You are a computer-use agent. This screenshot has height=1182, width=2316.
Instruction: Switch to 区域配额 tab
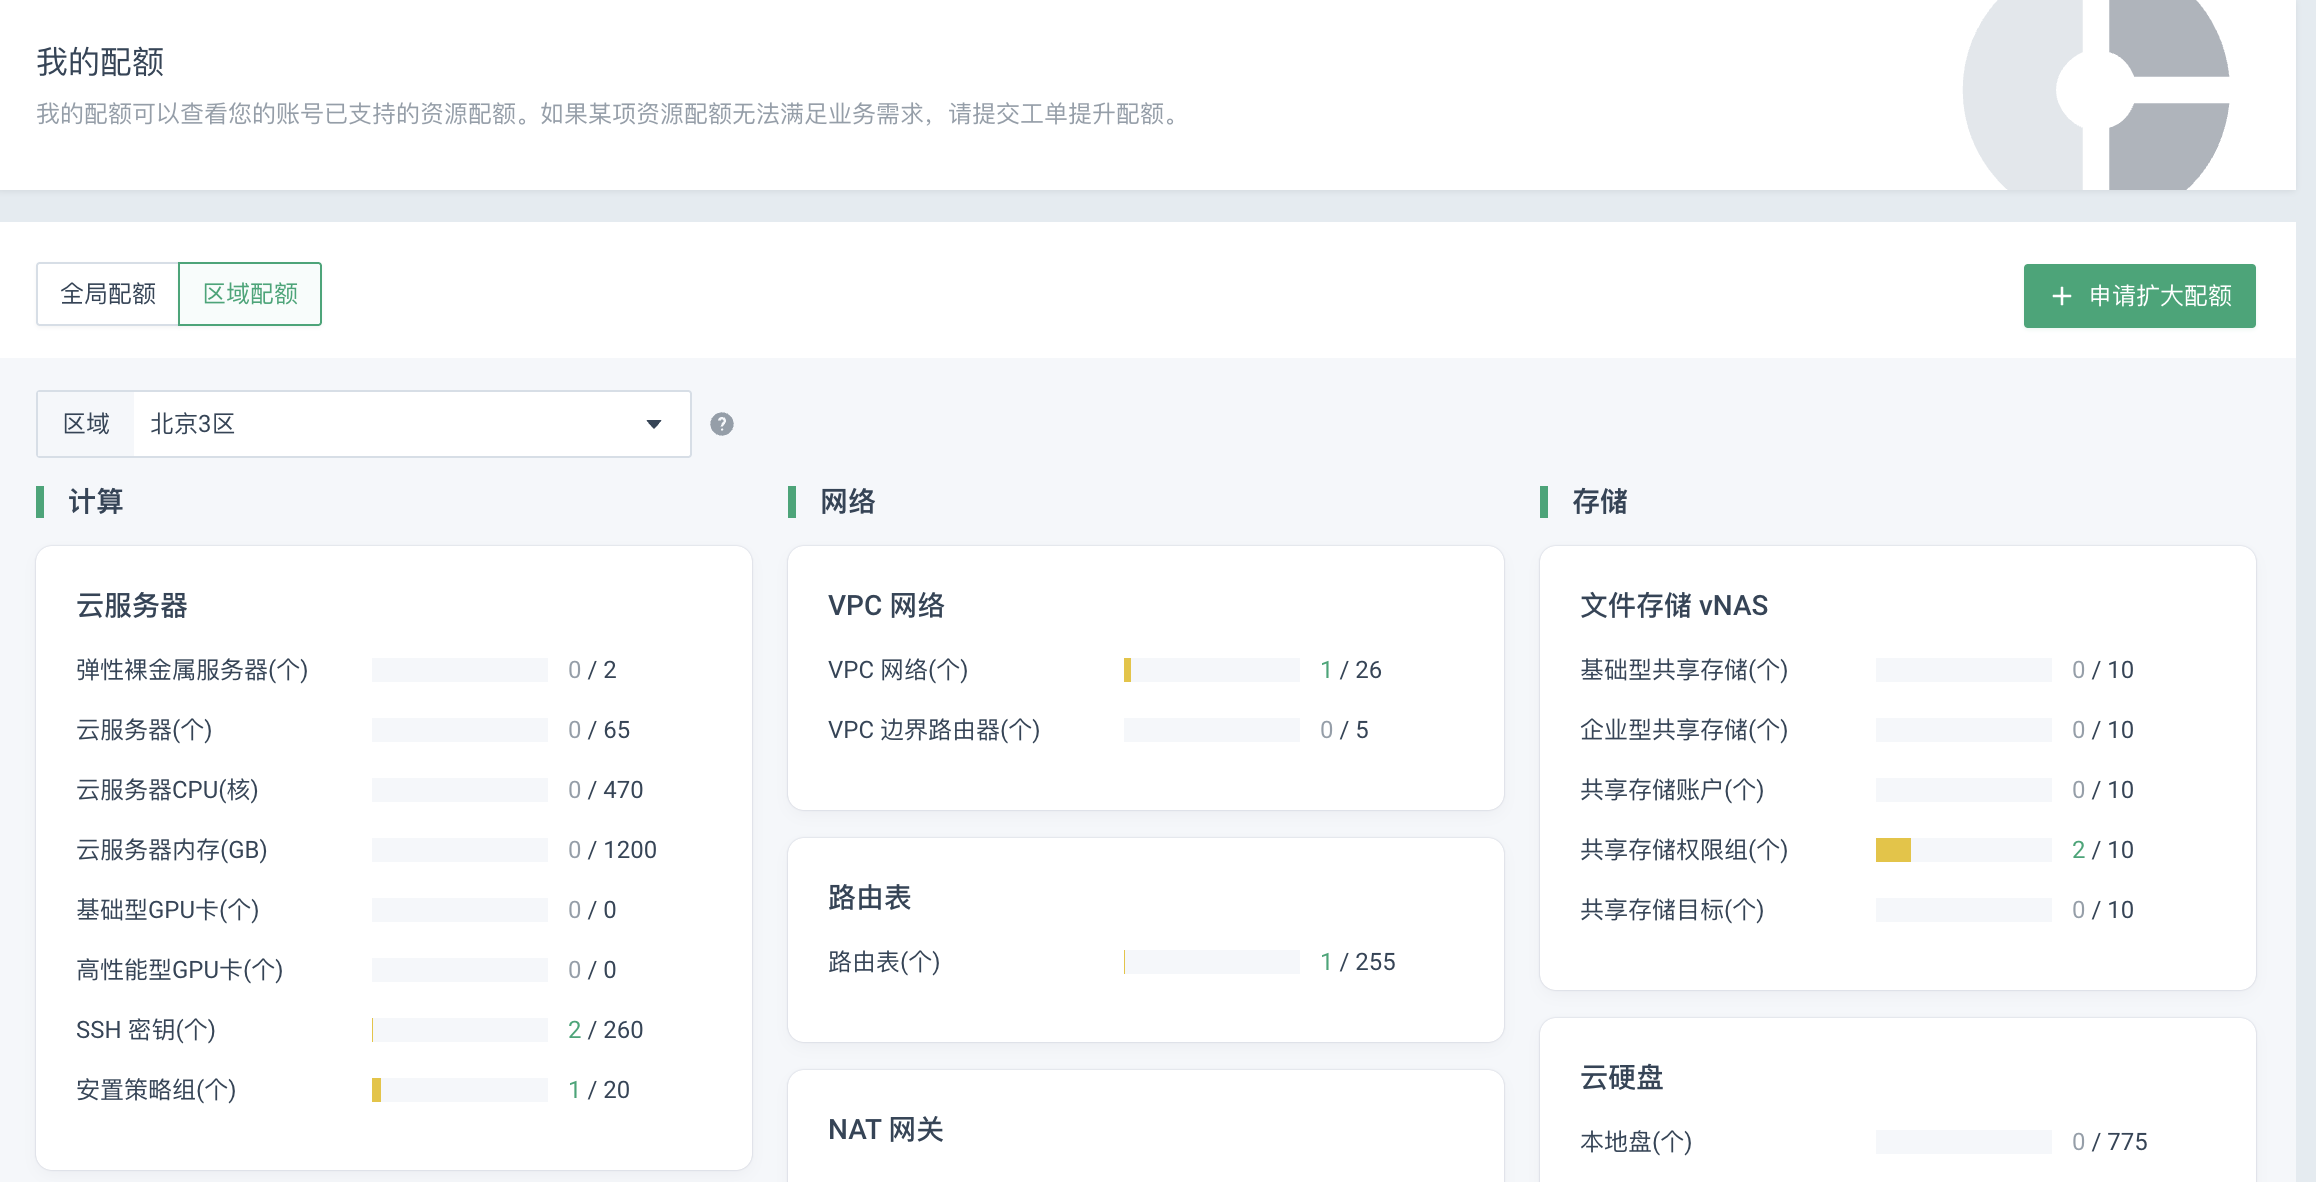tap(250, 294)
